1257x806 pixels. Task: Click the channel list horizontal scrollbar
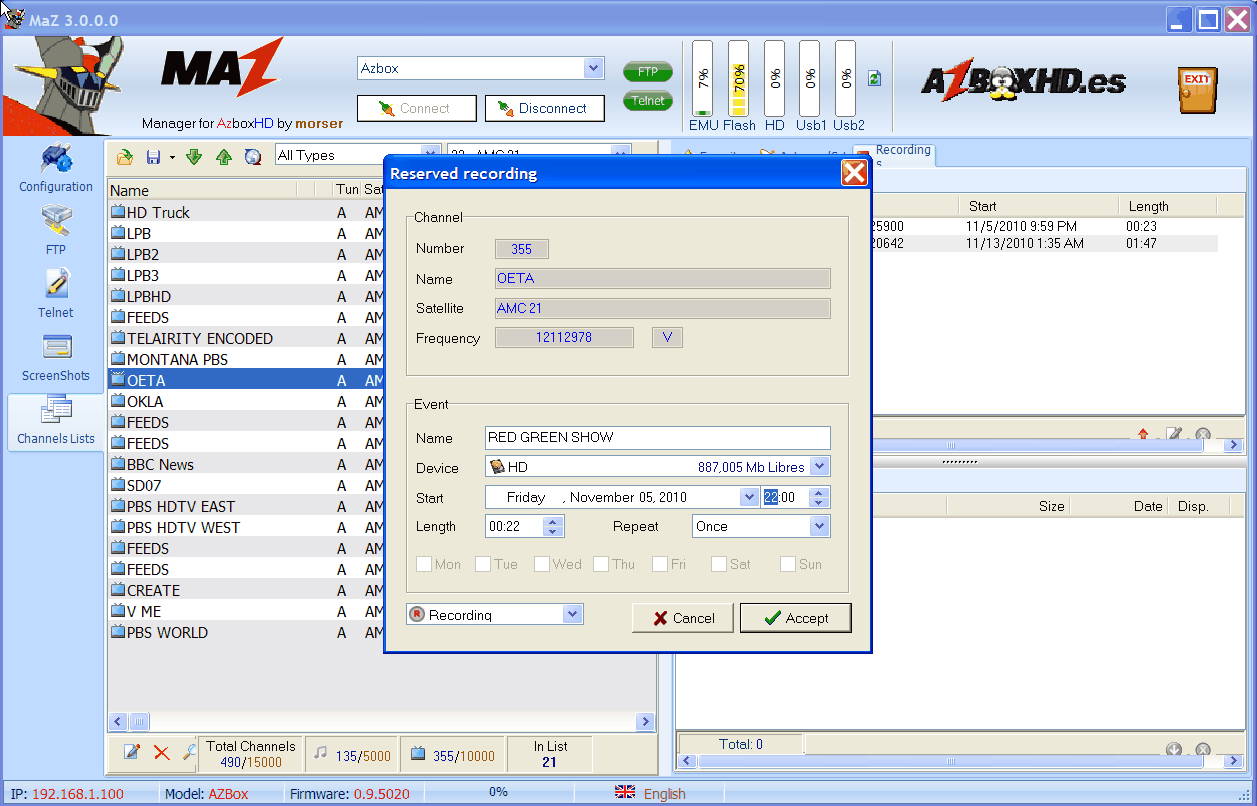(x=381, y=721)
